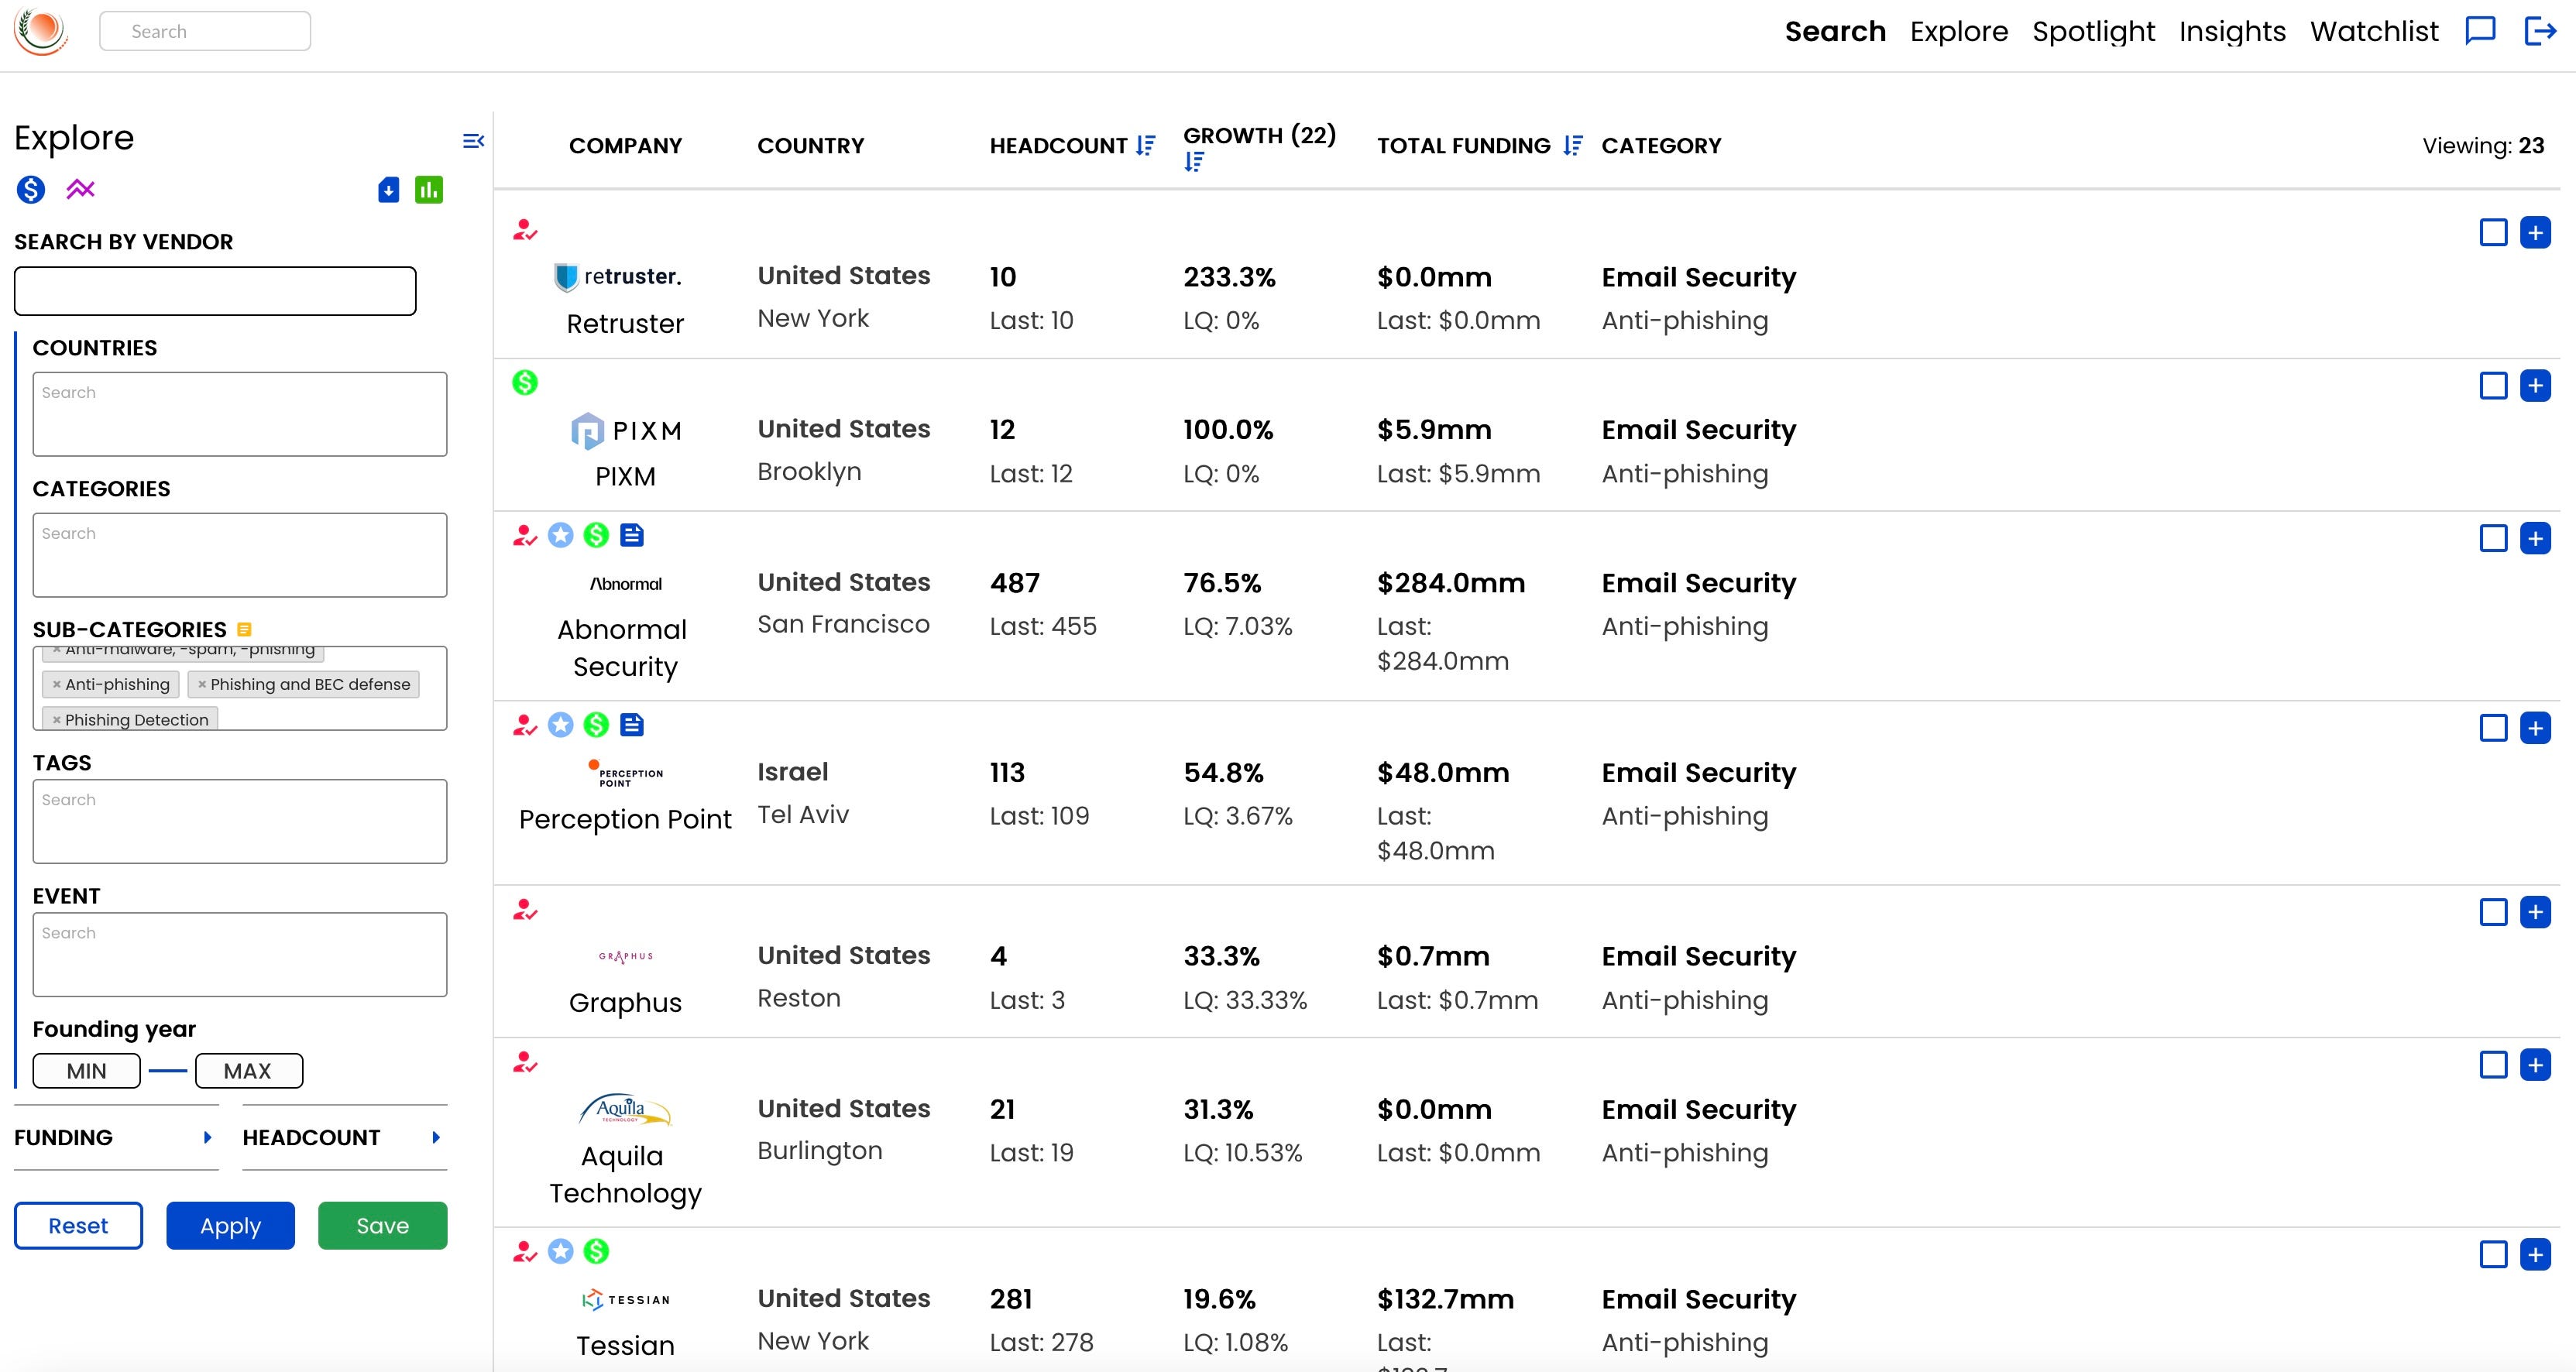
Task: Open the green bar chart icon
Action: (429, 189)
